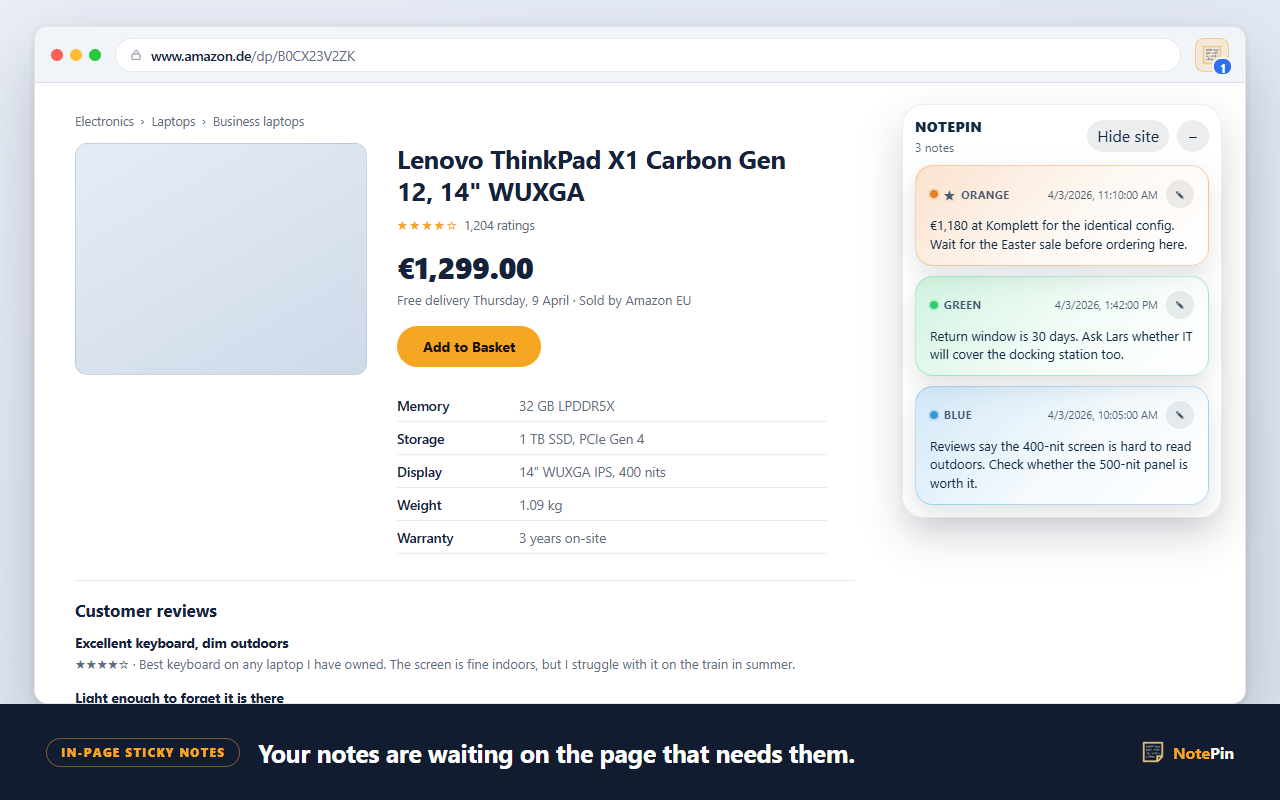Click the '14" WUXGA IPS, 400 nits' value
1280x800 pixels.
(x=592, y=472)
